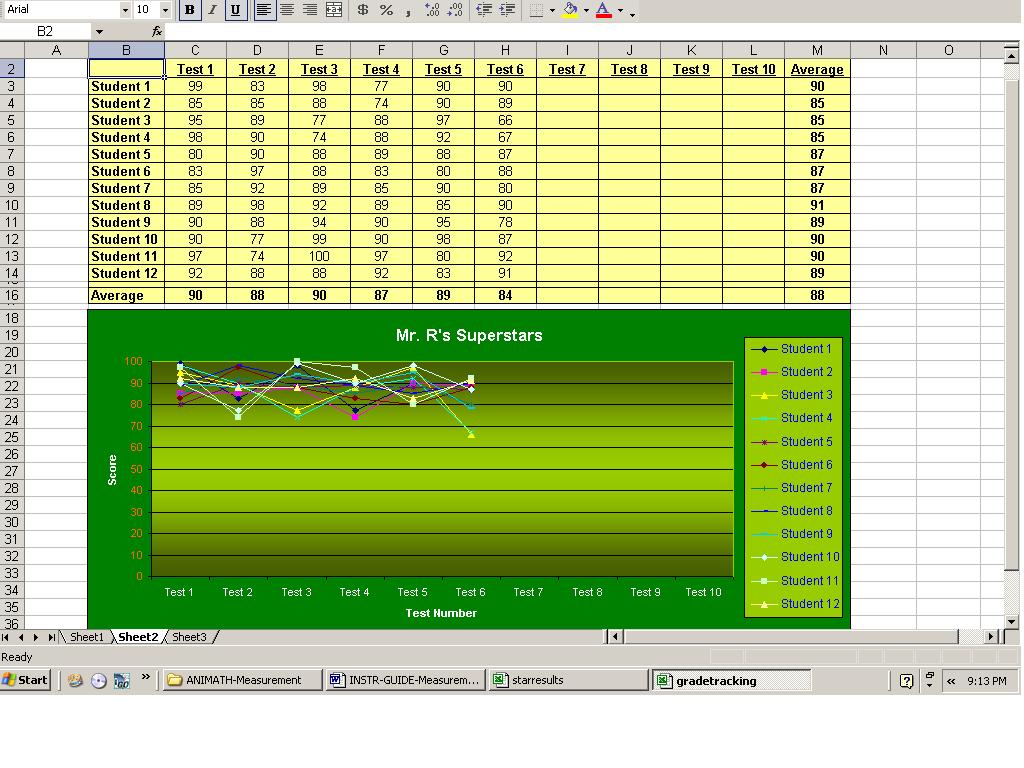1024x768 pixels.
Task: Click the Test Number axis title
Action: pyautogui.click(x=441, y=613)
